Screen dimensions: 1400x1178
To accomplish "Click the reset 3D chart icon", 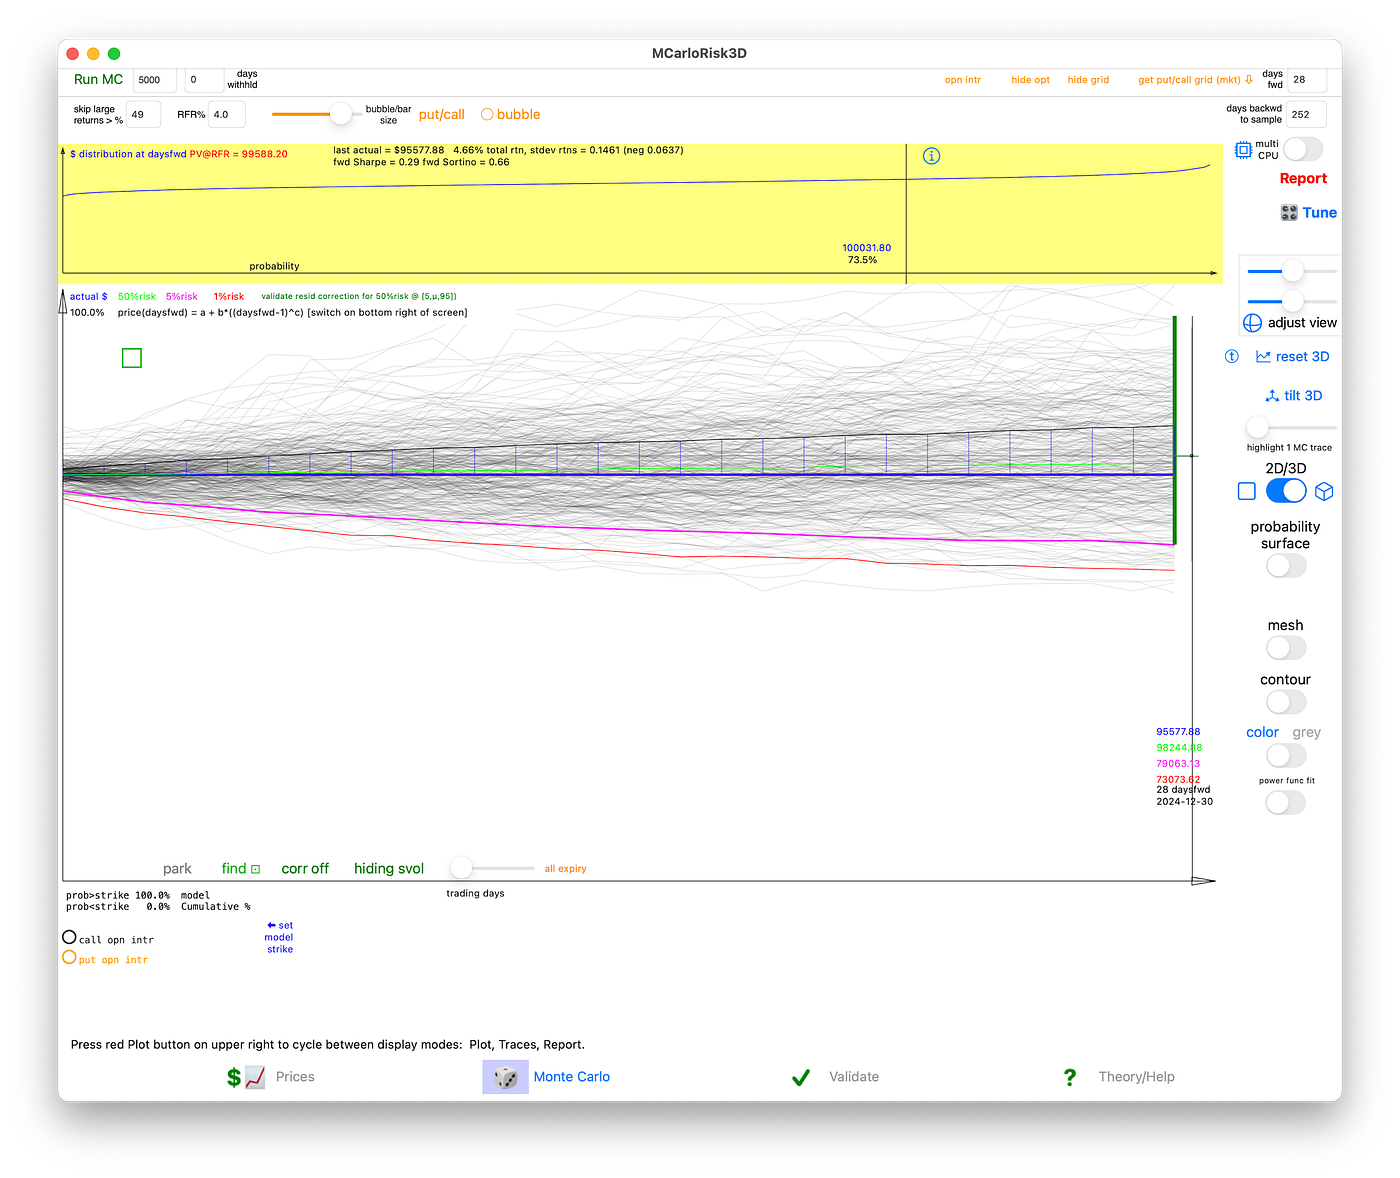I will (1263, 357).
